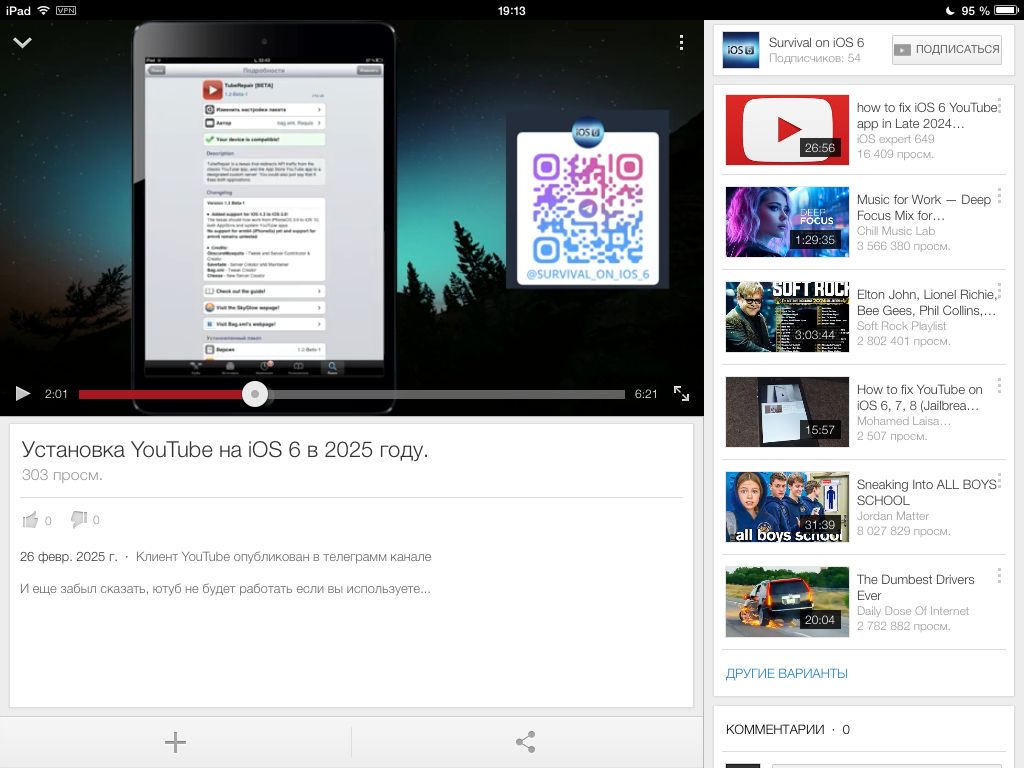Tap the Do Not Disturb moon icon
Image resolution: width=1024 pixels, height=768 pixels.
click(950, 10)
